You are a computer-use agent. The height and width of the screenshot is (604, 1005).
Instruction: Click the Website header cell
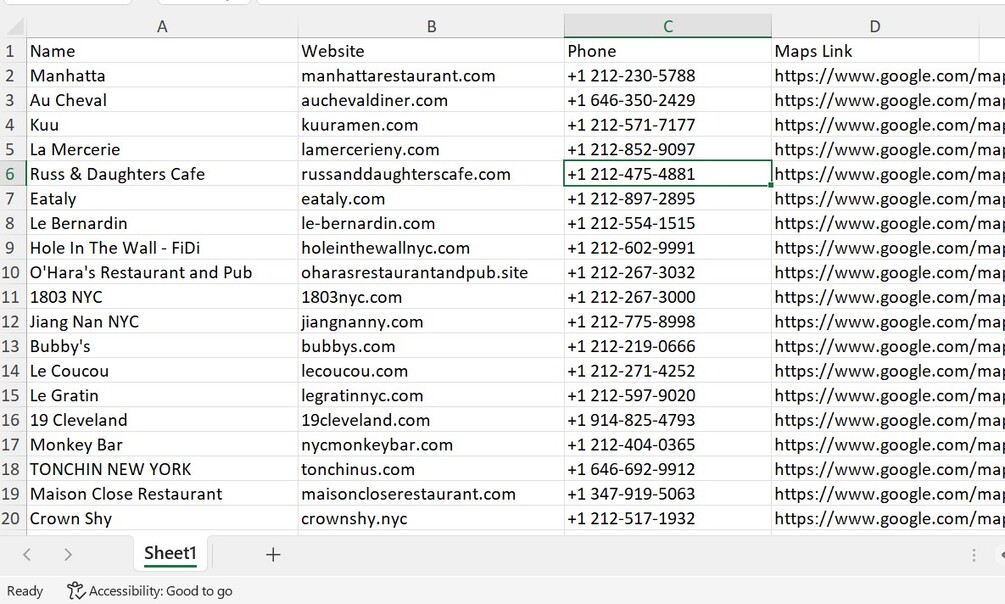[x=431, y=51]
